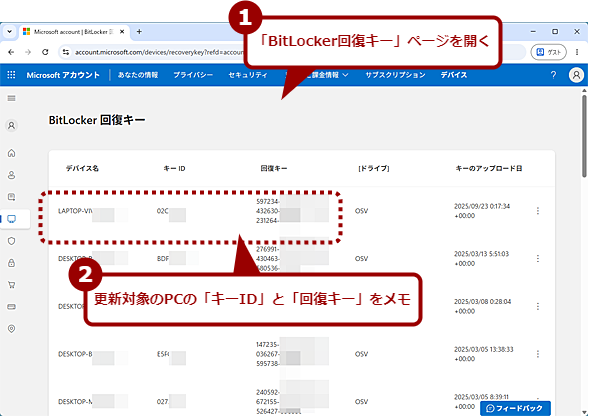Reload the page with refresh icon
589x417 pixels.
[45, 52]
